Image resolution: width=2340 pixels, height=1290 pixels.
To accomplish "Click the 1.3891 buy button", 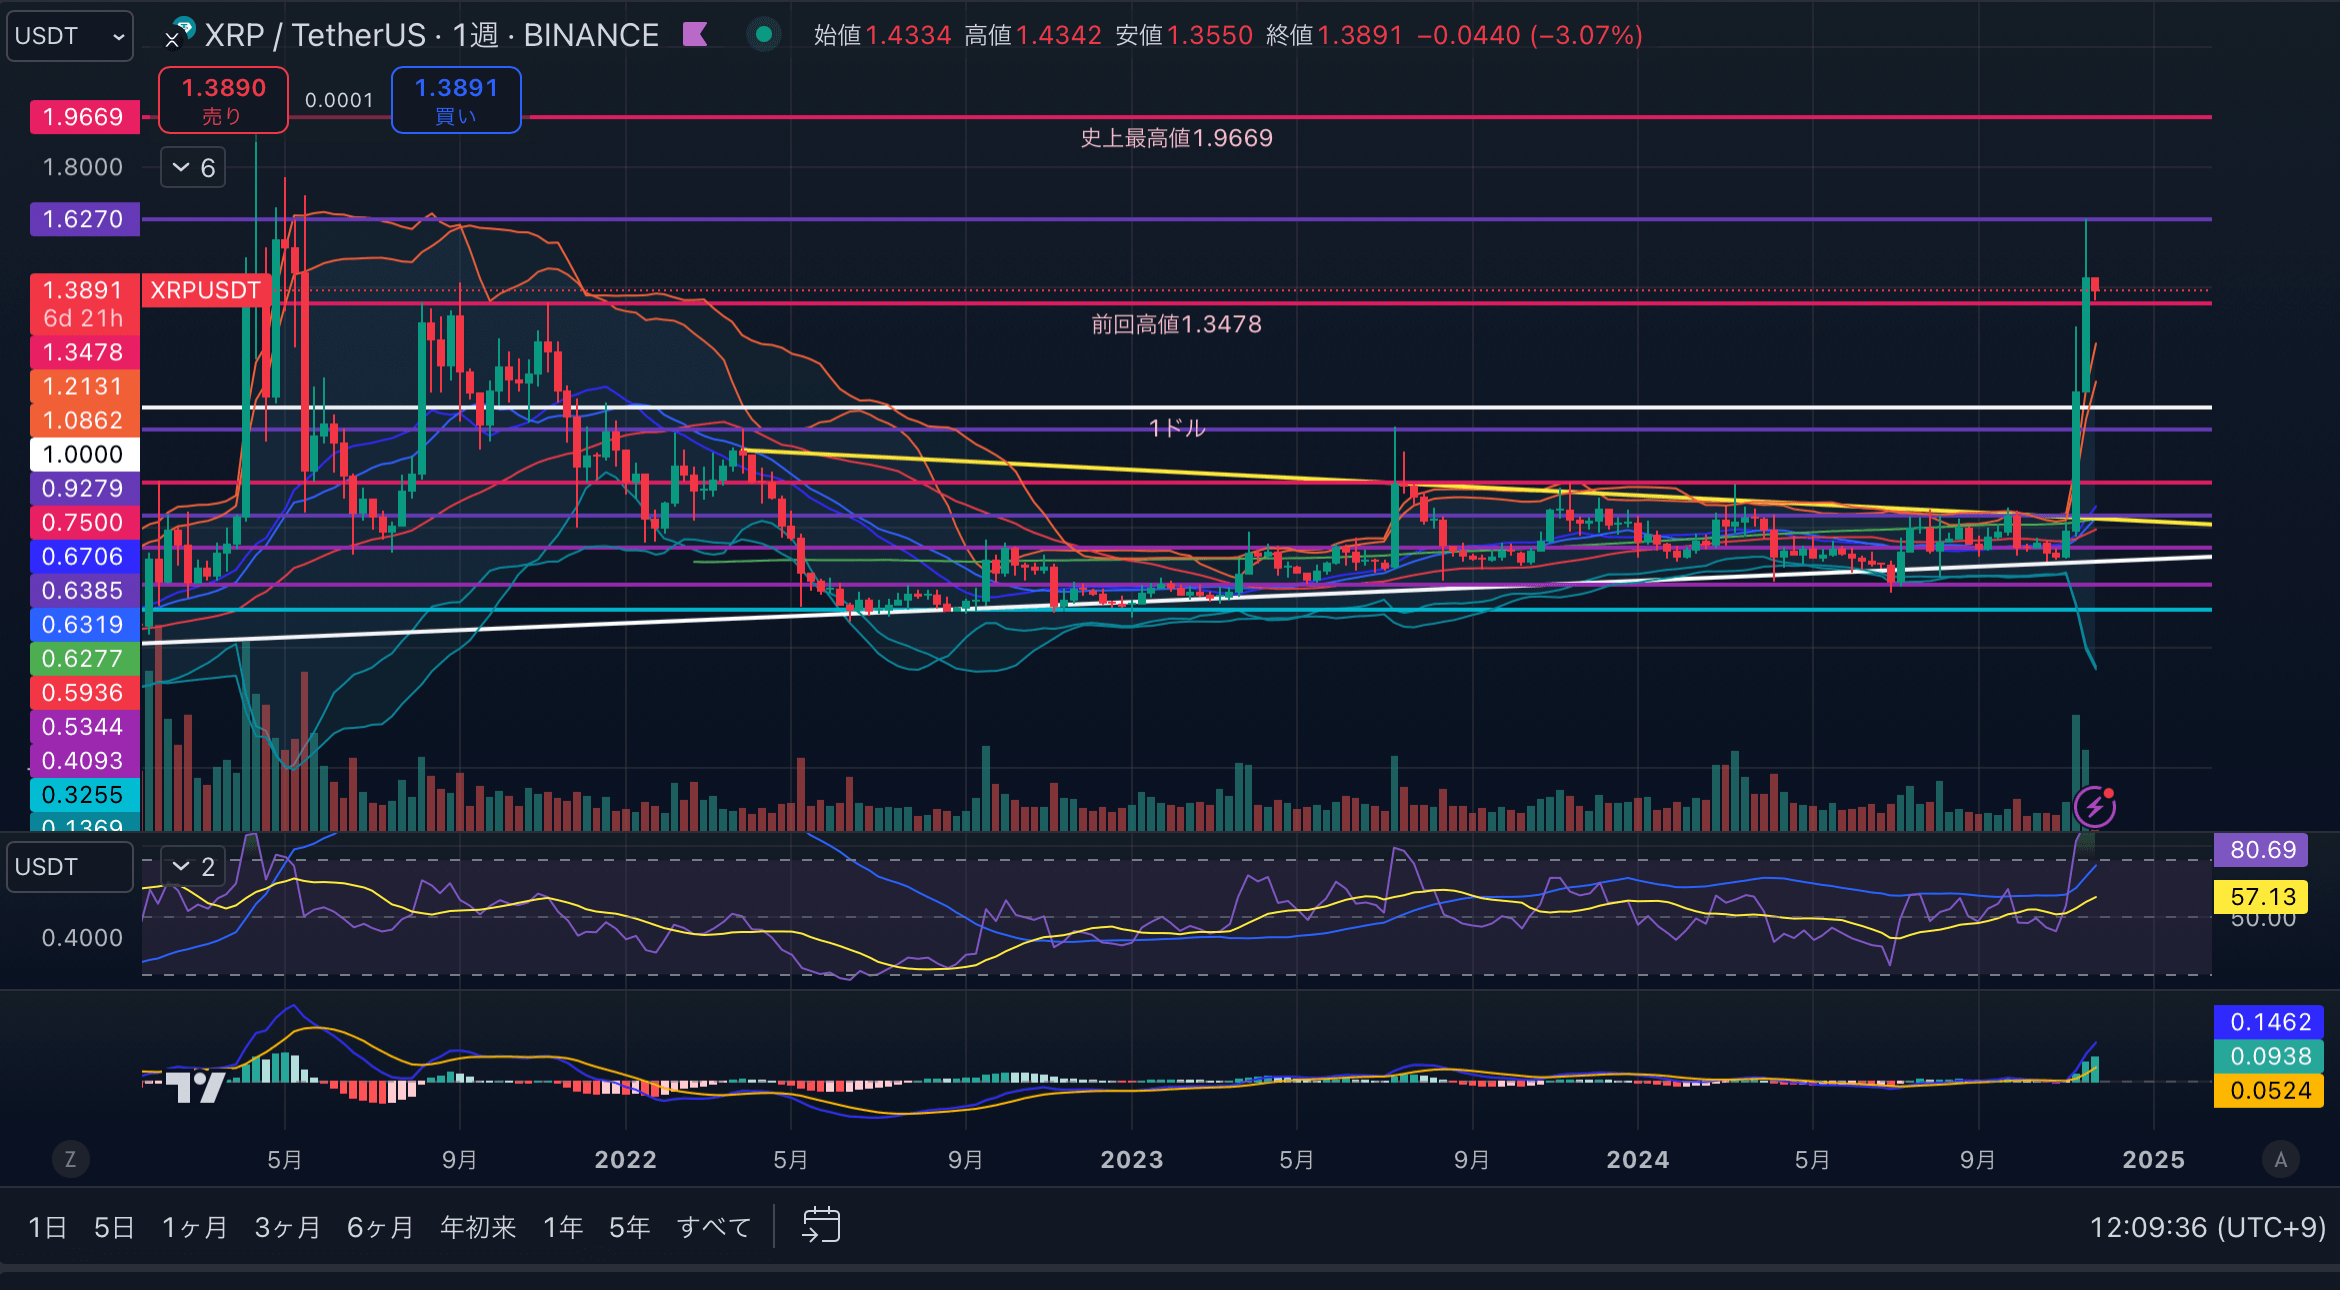I will 456,100.
